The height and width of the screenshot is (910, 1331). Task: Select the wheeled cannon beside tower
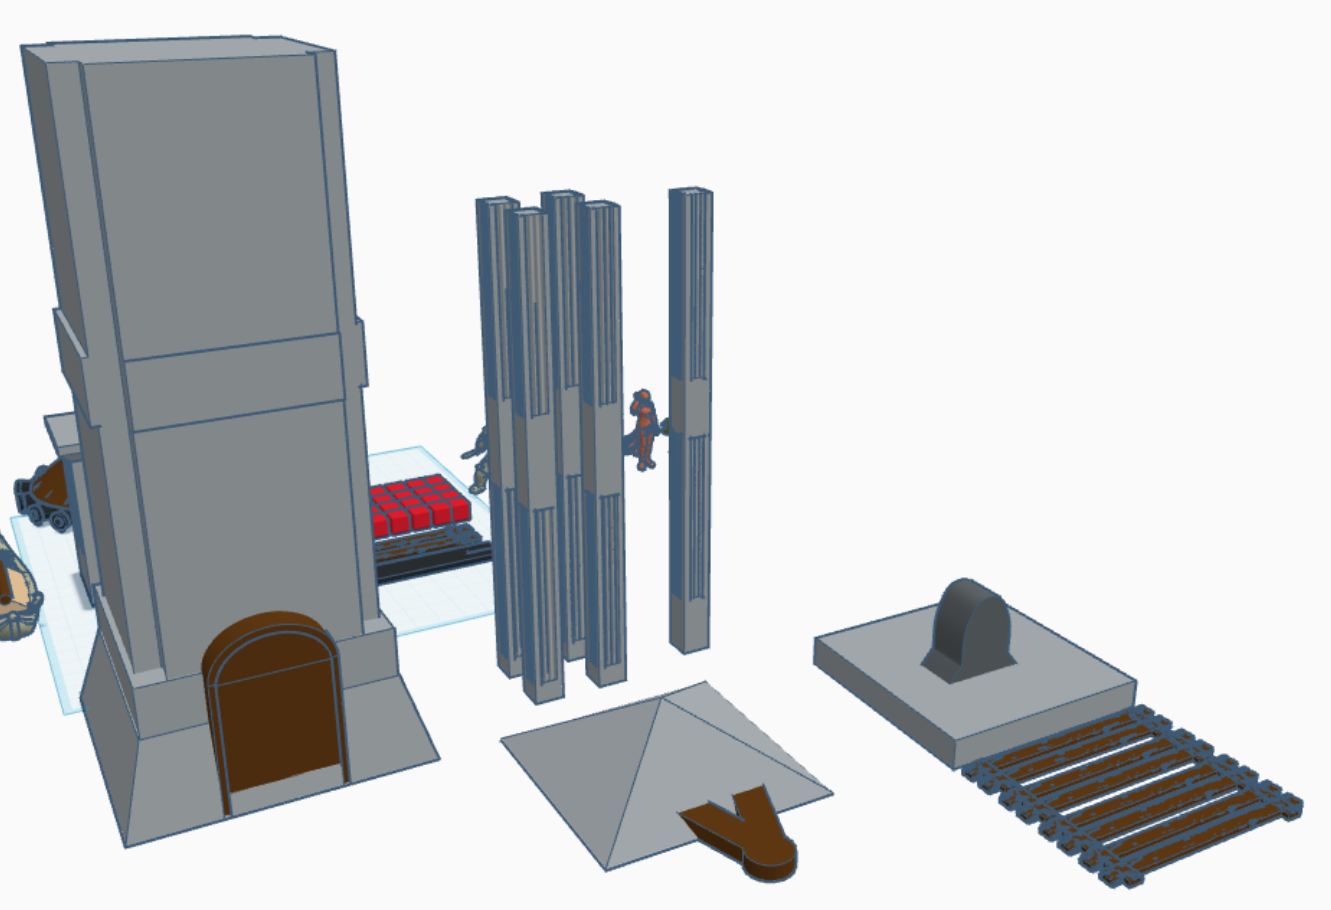45,497
